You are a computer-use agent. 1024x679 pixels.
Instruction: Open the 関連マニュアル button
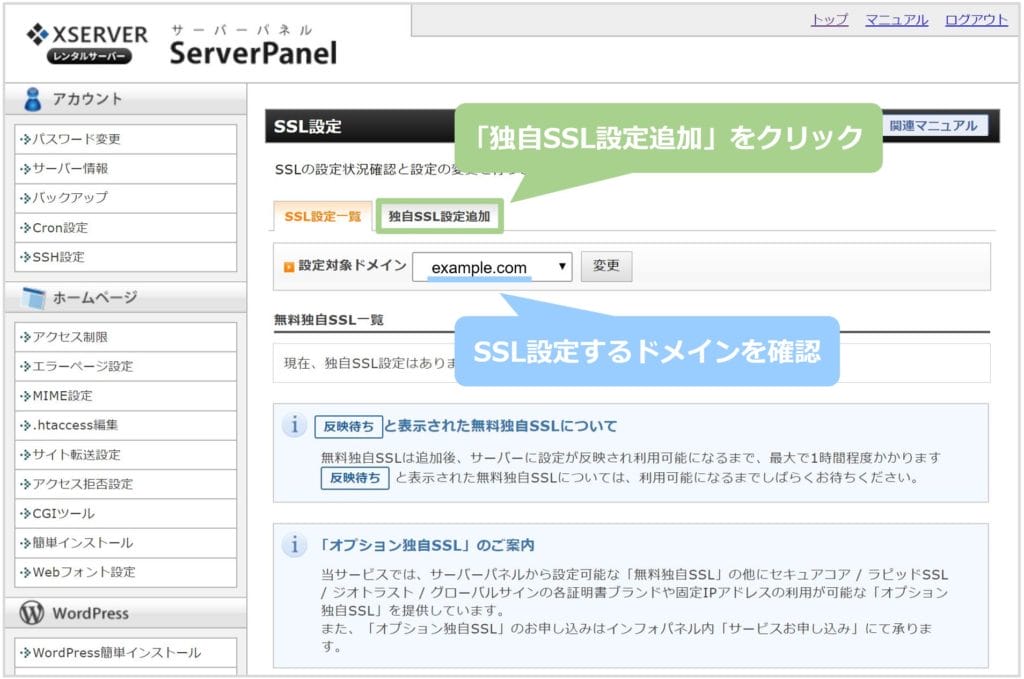(x=933, y=126)
